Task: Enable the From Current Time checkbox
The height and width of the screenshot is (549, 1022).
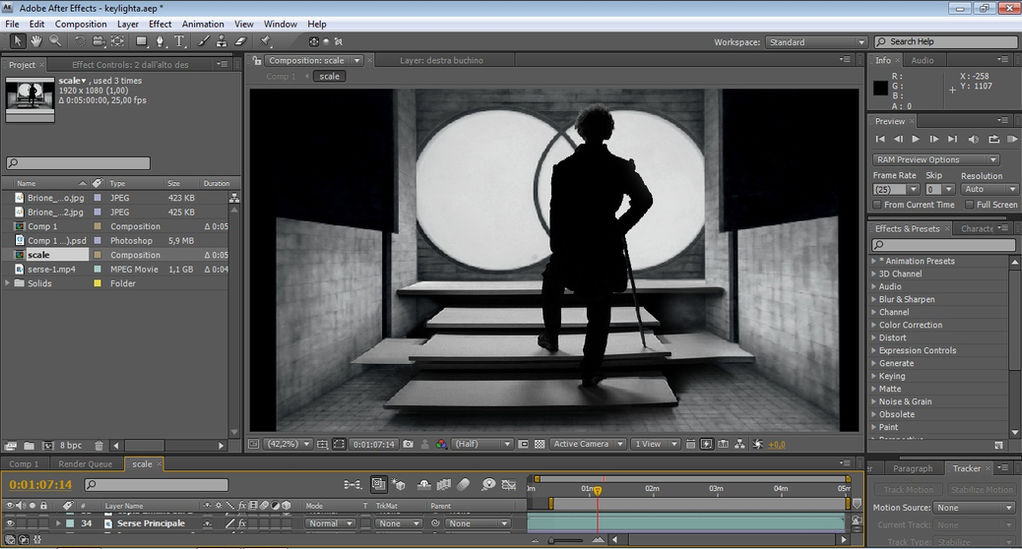Action: (877, 205)
